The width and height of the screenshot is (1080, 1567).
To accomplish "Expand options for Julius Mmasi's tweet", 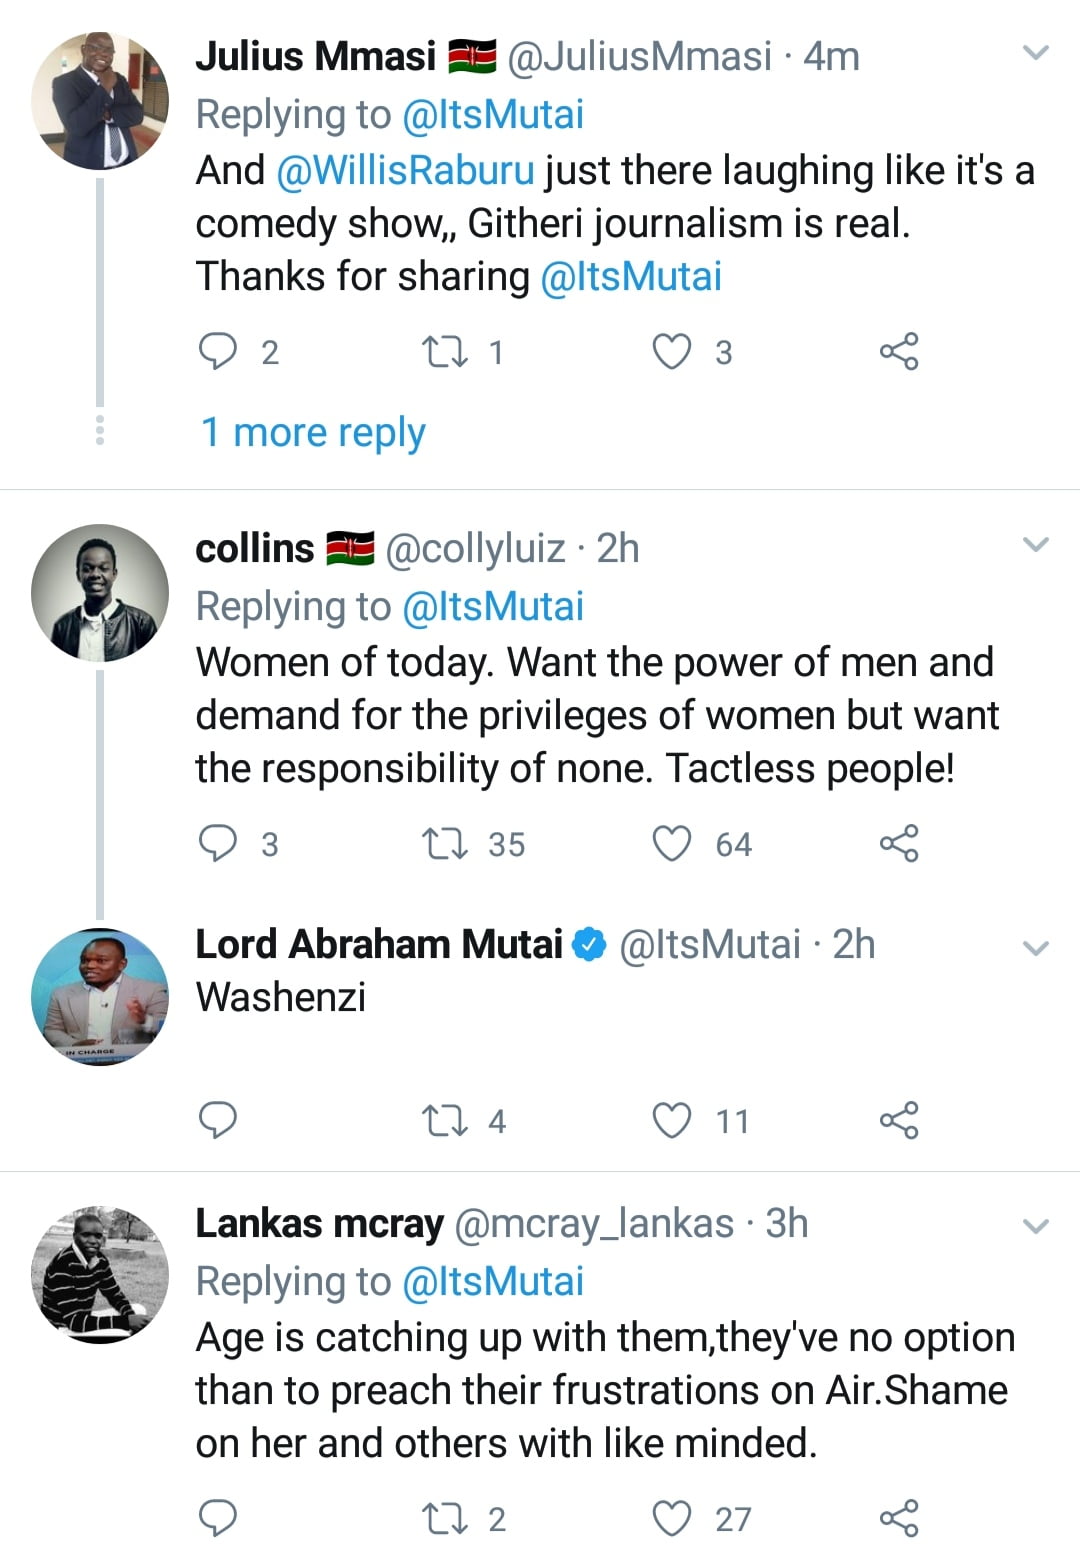I will (1036, 53).
